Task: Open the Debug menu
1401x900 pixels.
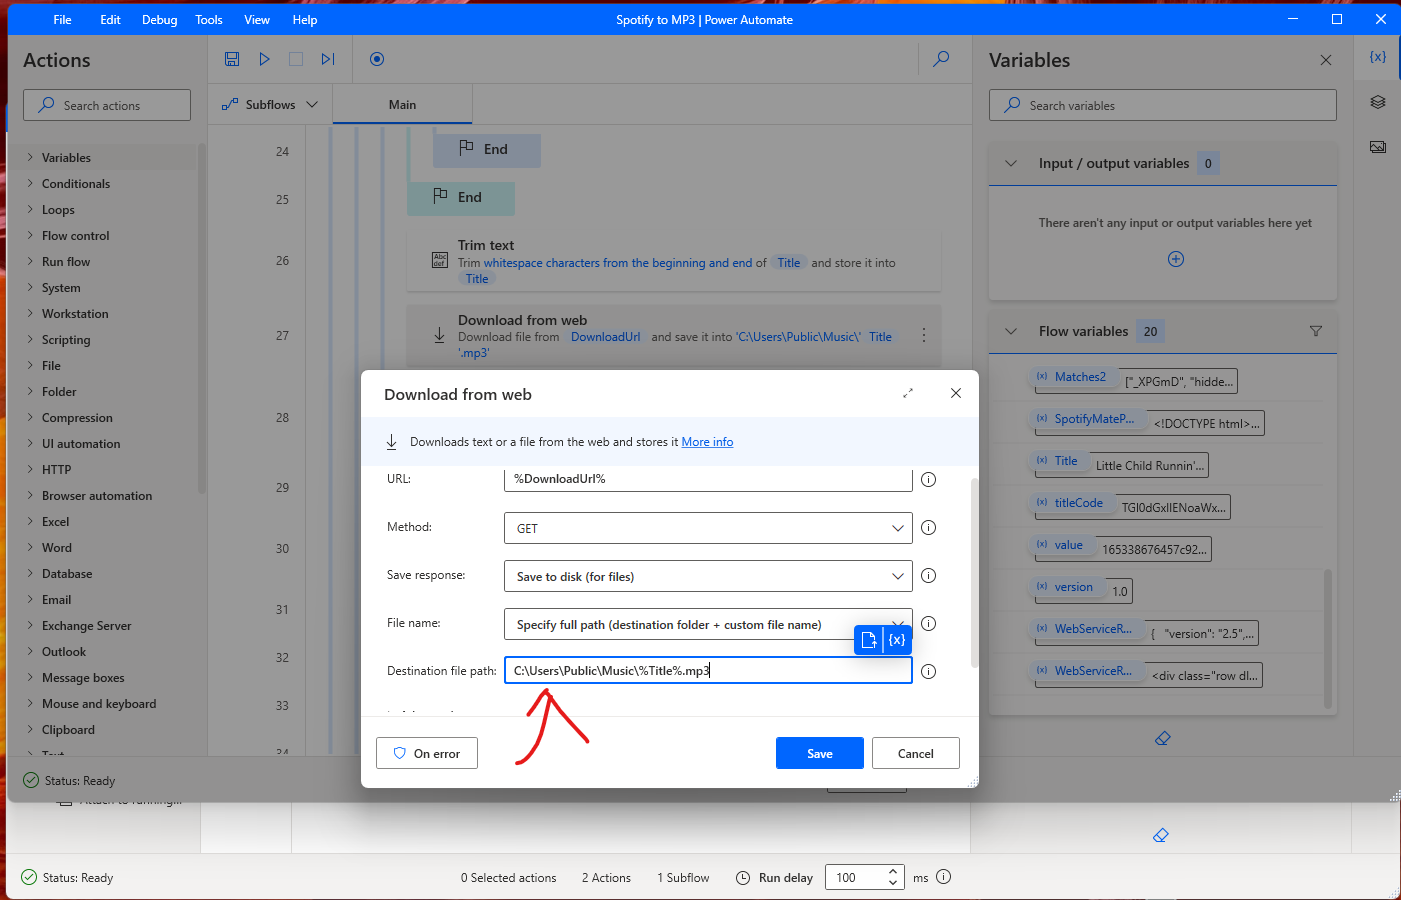Action: [x=159, y=19]
